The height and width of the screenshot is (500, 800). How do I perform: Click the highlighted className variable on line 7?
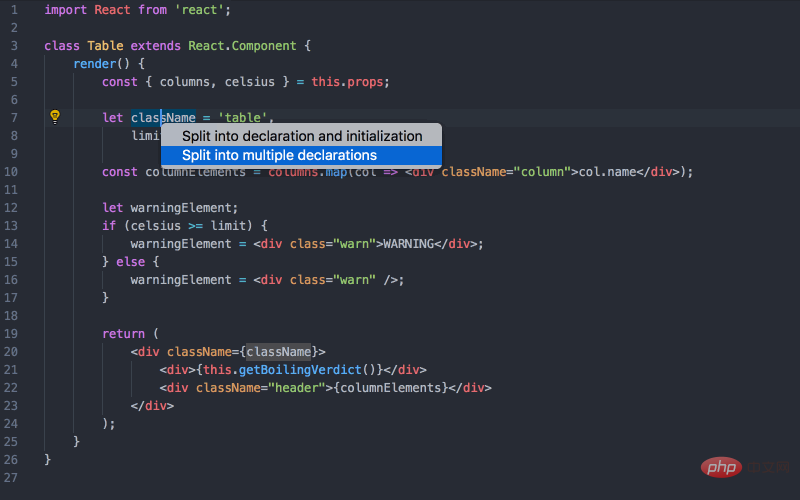pyautogui.click(x=163, y=118)
